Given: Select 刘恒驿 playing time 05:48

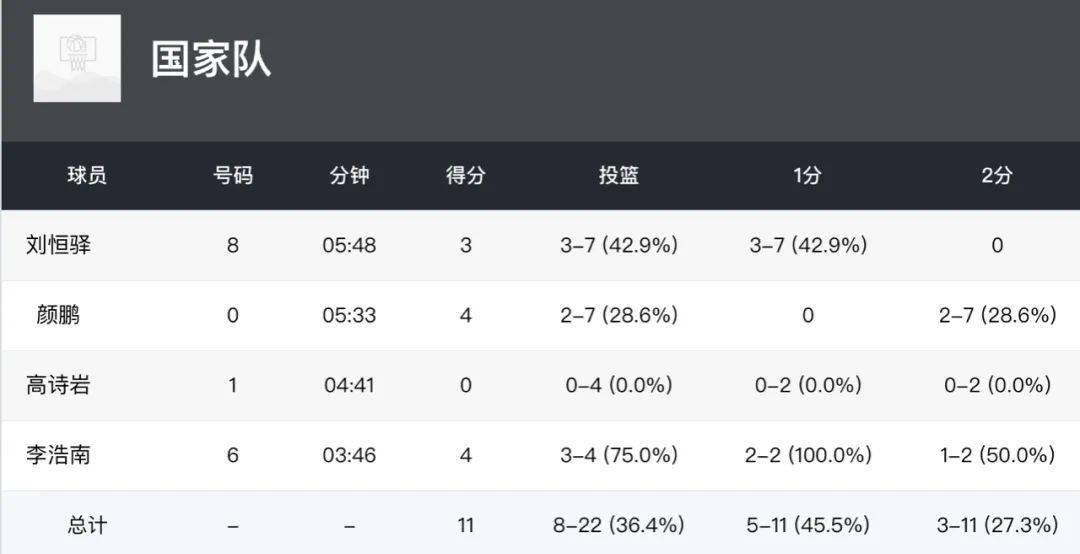Looking at the screenshot, I should [x=349, y=245].
